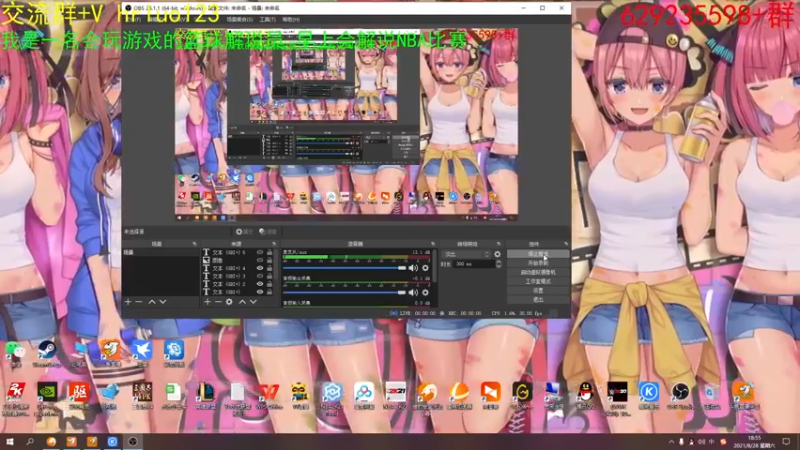Click 麦克风/Aux blue volume slider
This screenshot has height=450, width=800.
point(344,268)
